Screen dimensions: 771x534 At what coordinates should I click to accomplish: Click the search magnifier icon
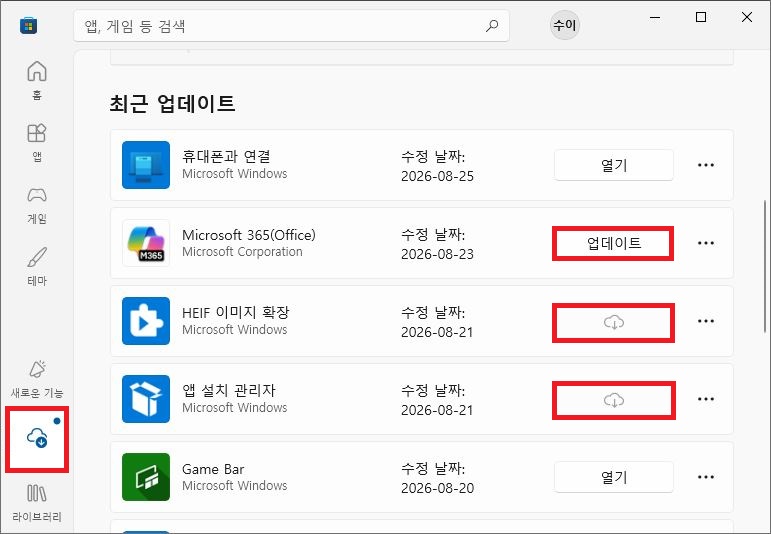pos(492,26)
